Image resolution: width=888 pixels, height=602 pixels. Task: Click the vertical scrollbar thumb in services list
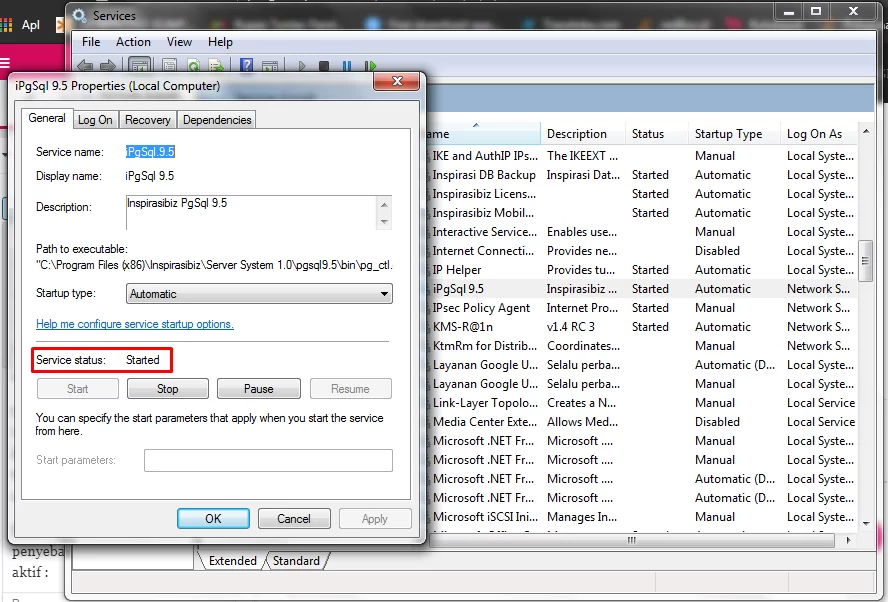point(865,261)
